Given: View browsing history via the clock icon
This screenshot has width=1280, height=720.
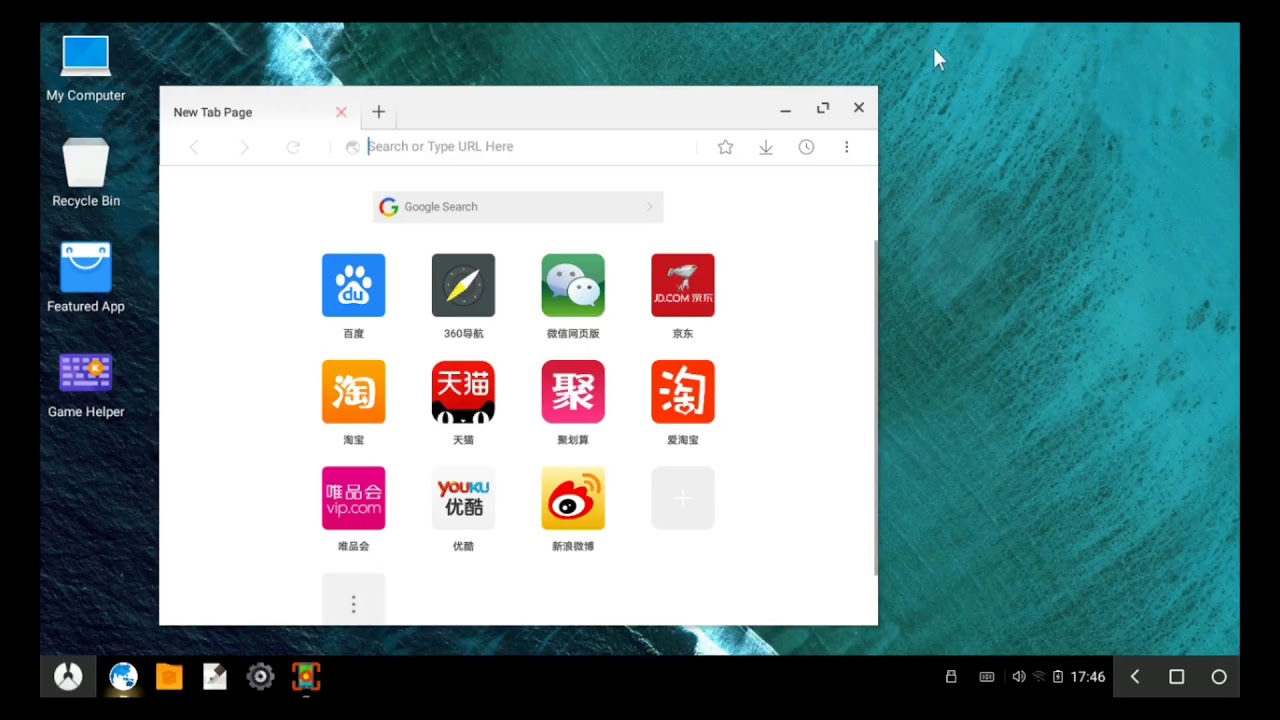Looking at the screenshot, I should (x=806, y=147).
